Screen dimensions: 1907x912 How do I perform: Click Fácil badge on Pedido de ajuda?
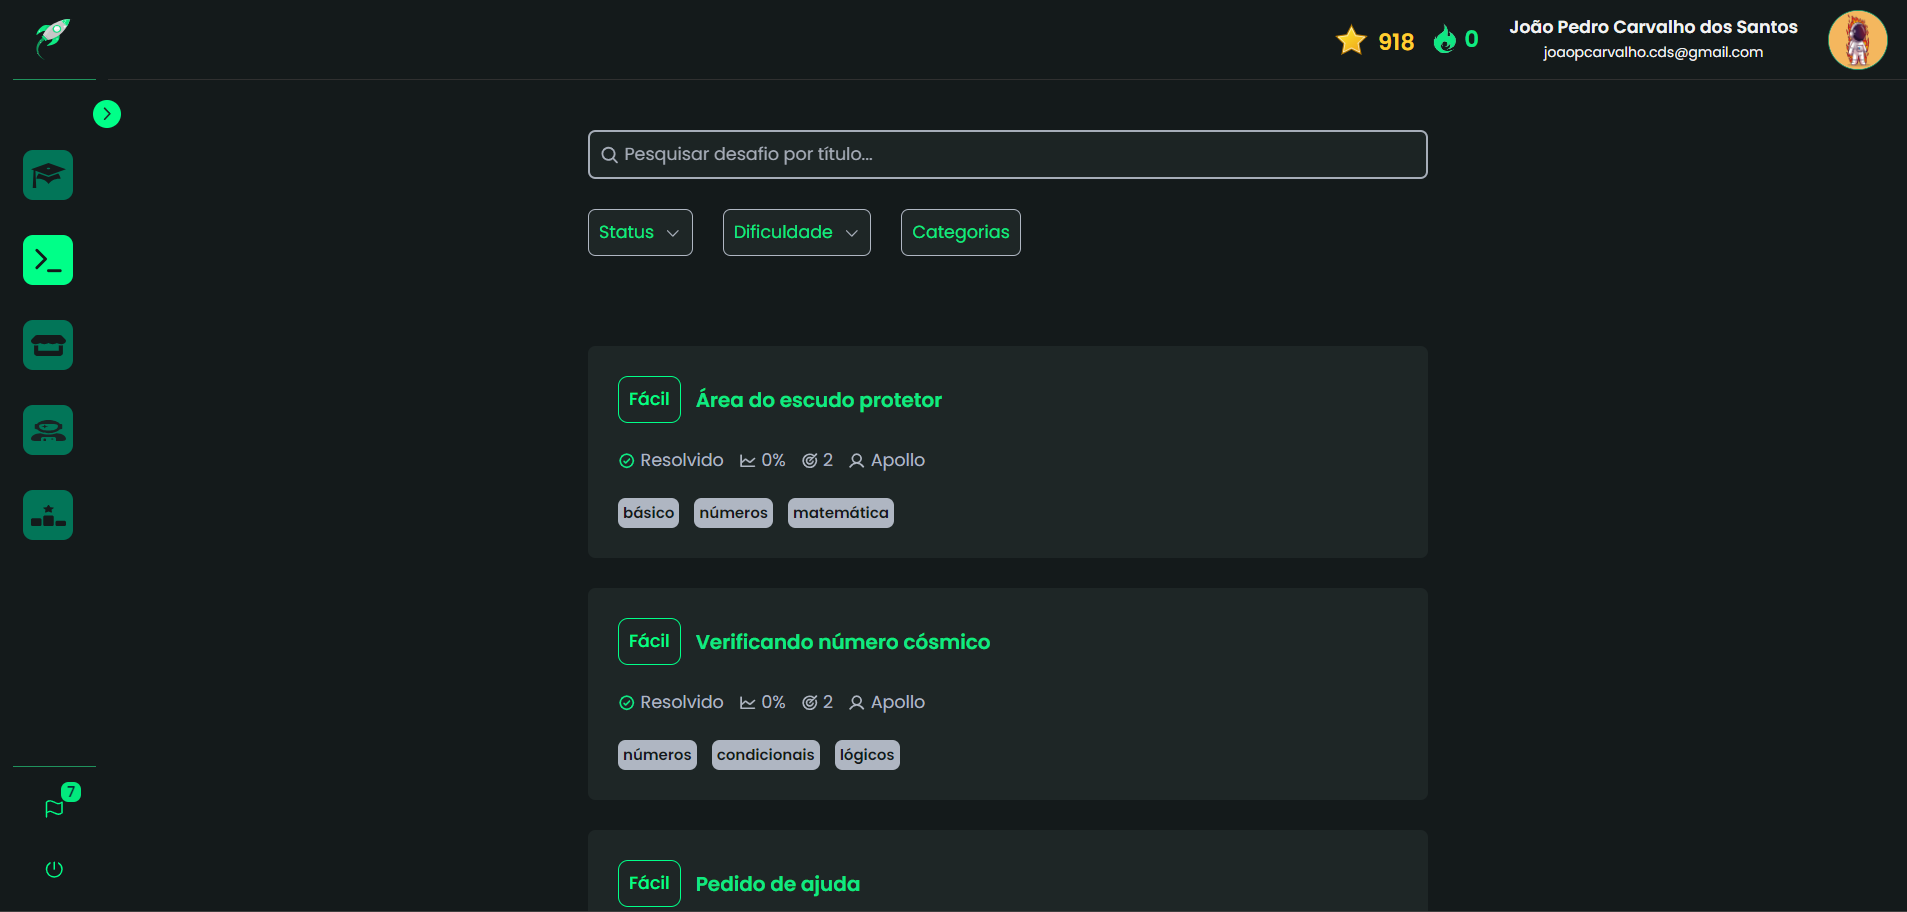[649, 883]
